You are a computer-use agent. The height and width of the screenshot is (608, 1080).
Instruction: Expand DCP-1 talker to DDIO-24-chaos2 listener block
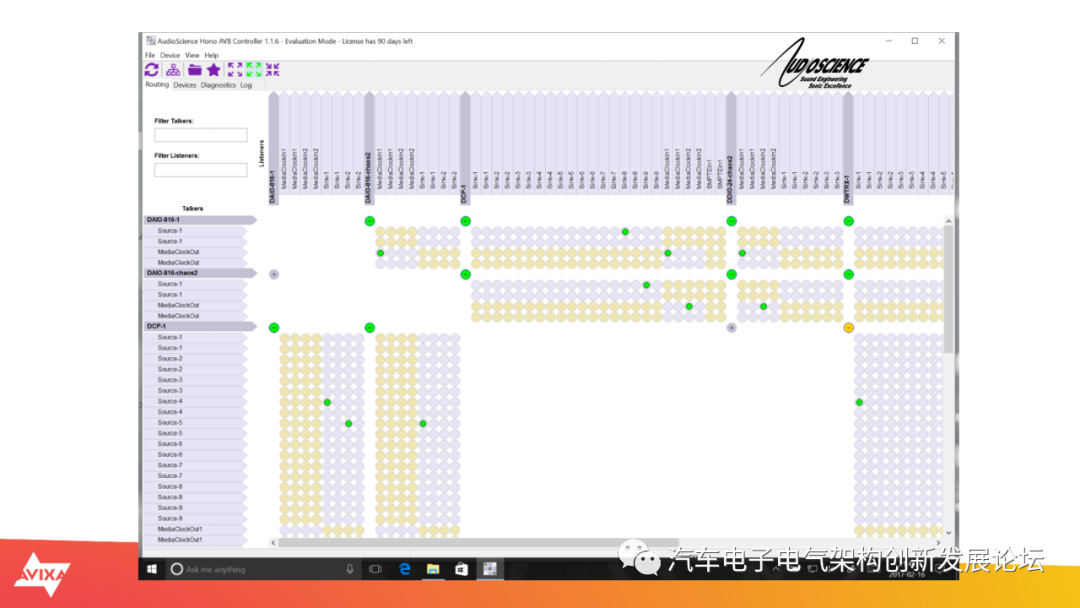tap(731, 328)
